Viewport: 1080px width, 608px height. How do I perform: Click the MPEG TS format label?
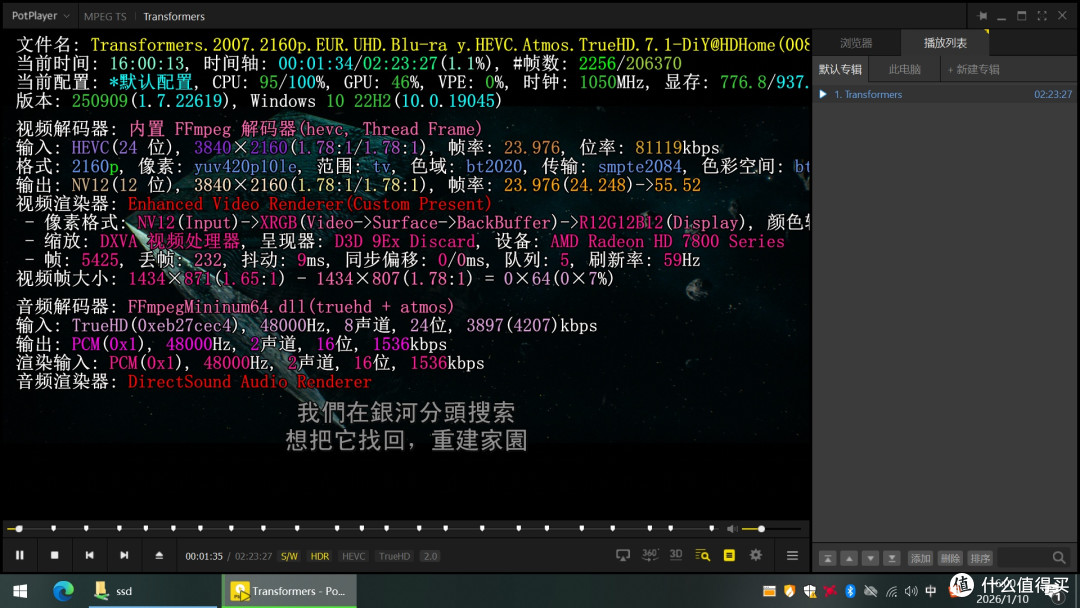point(105,17)
